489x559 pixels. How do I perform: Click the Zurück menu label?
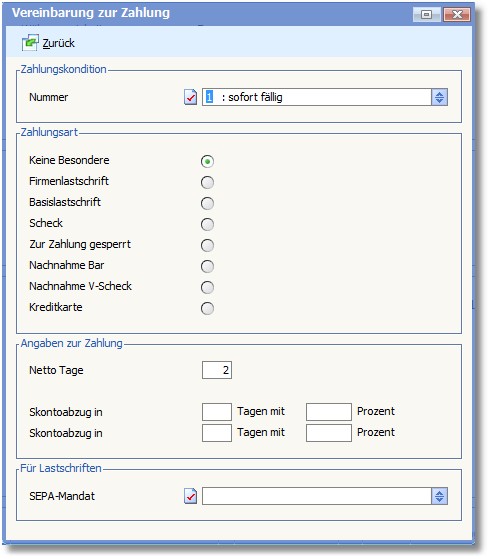(58, 43)
